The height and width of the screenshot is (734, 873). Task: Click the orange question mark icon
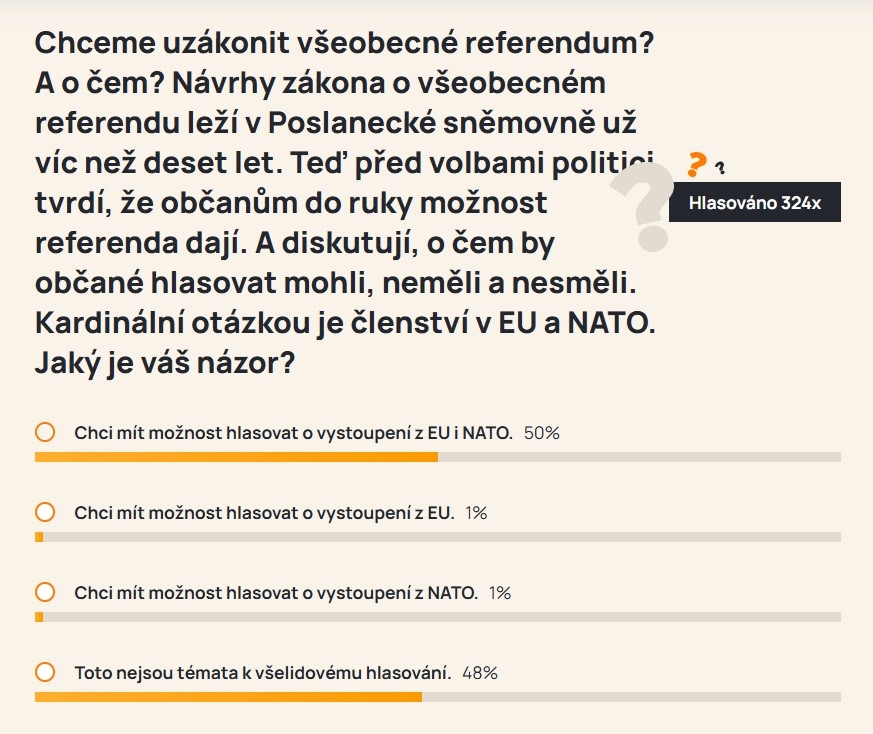[x=696, y=164]
